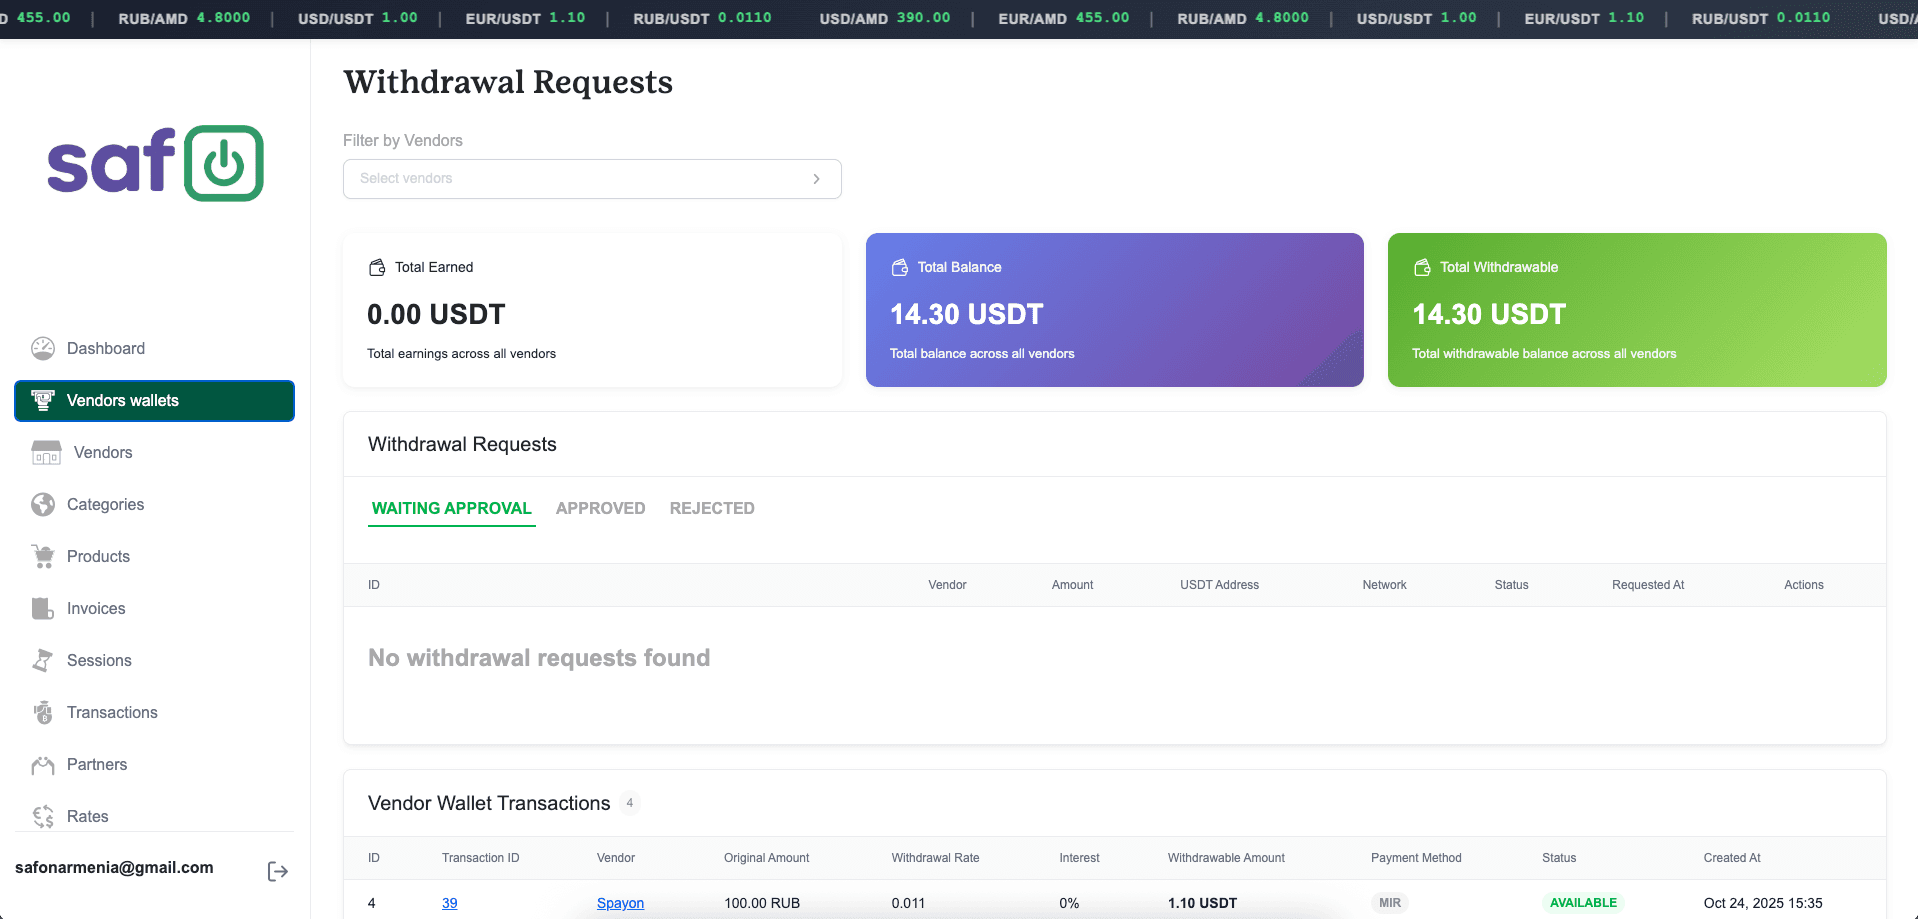
Task: Click the Vendors storefront icon
Action: (x=43, y=452)
